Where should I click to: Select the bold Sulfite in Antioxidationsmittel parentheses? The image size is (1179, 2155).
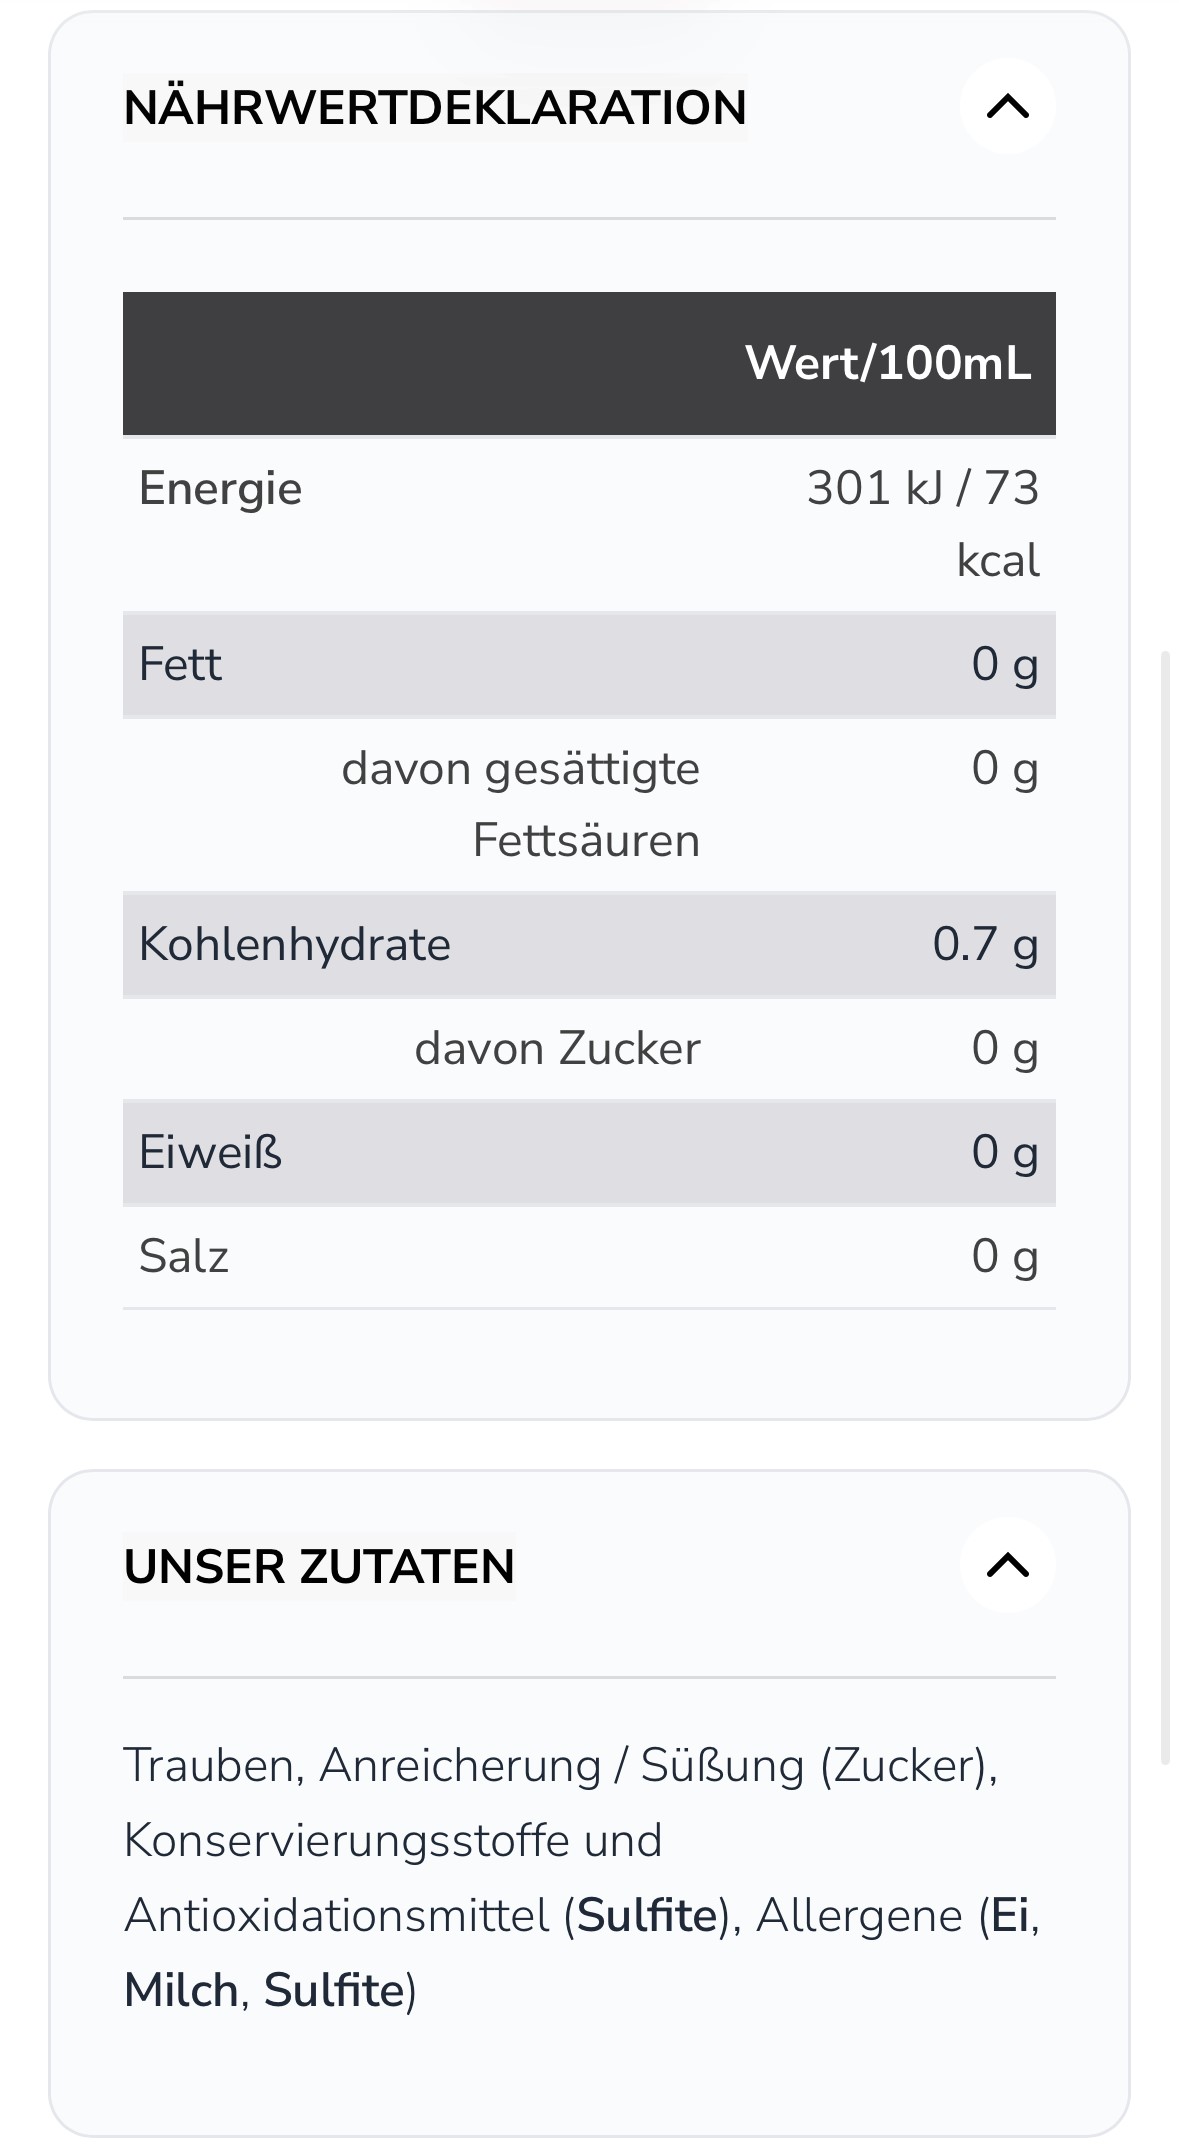tap(647, 1916)
